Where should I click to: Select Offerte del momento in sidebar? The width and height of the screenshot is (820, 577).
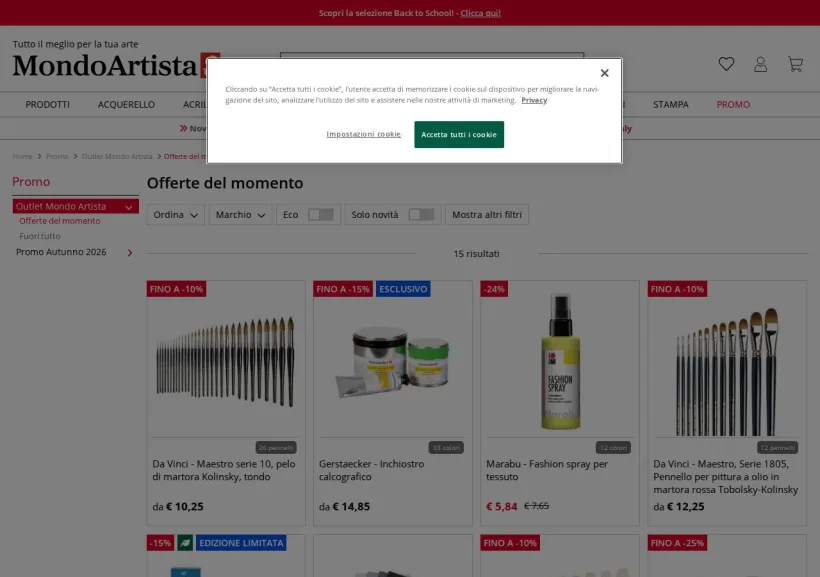[x=60, y=221]
